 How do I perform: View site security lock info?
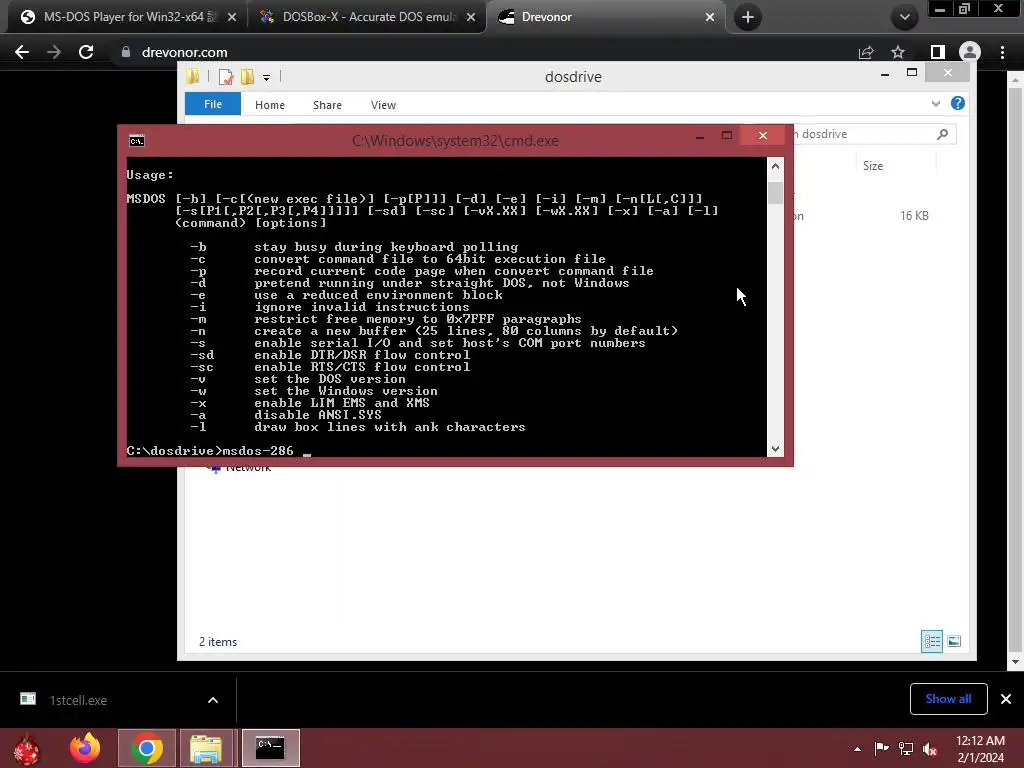pos(126,52)
